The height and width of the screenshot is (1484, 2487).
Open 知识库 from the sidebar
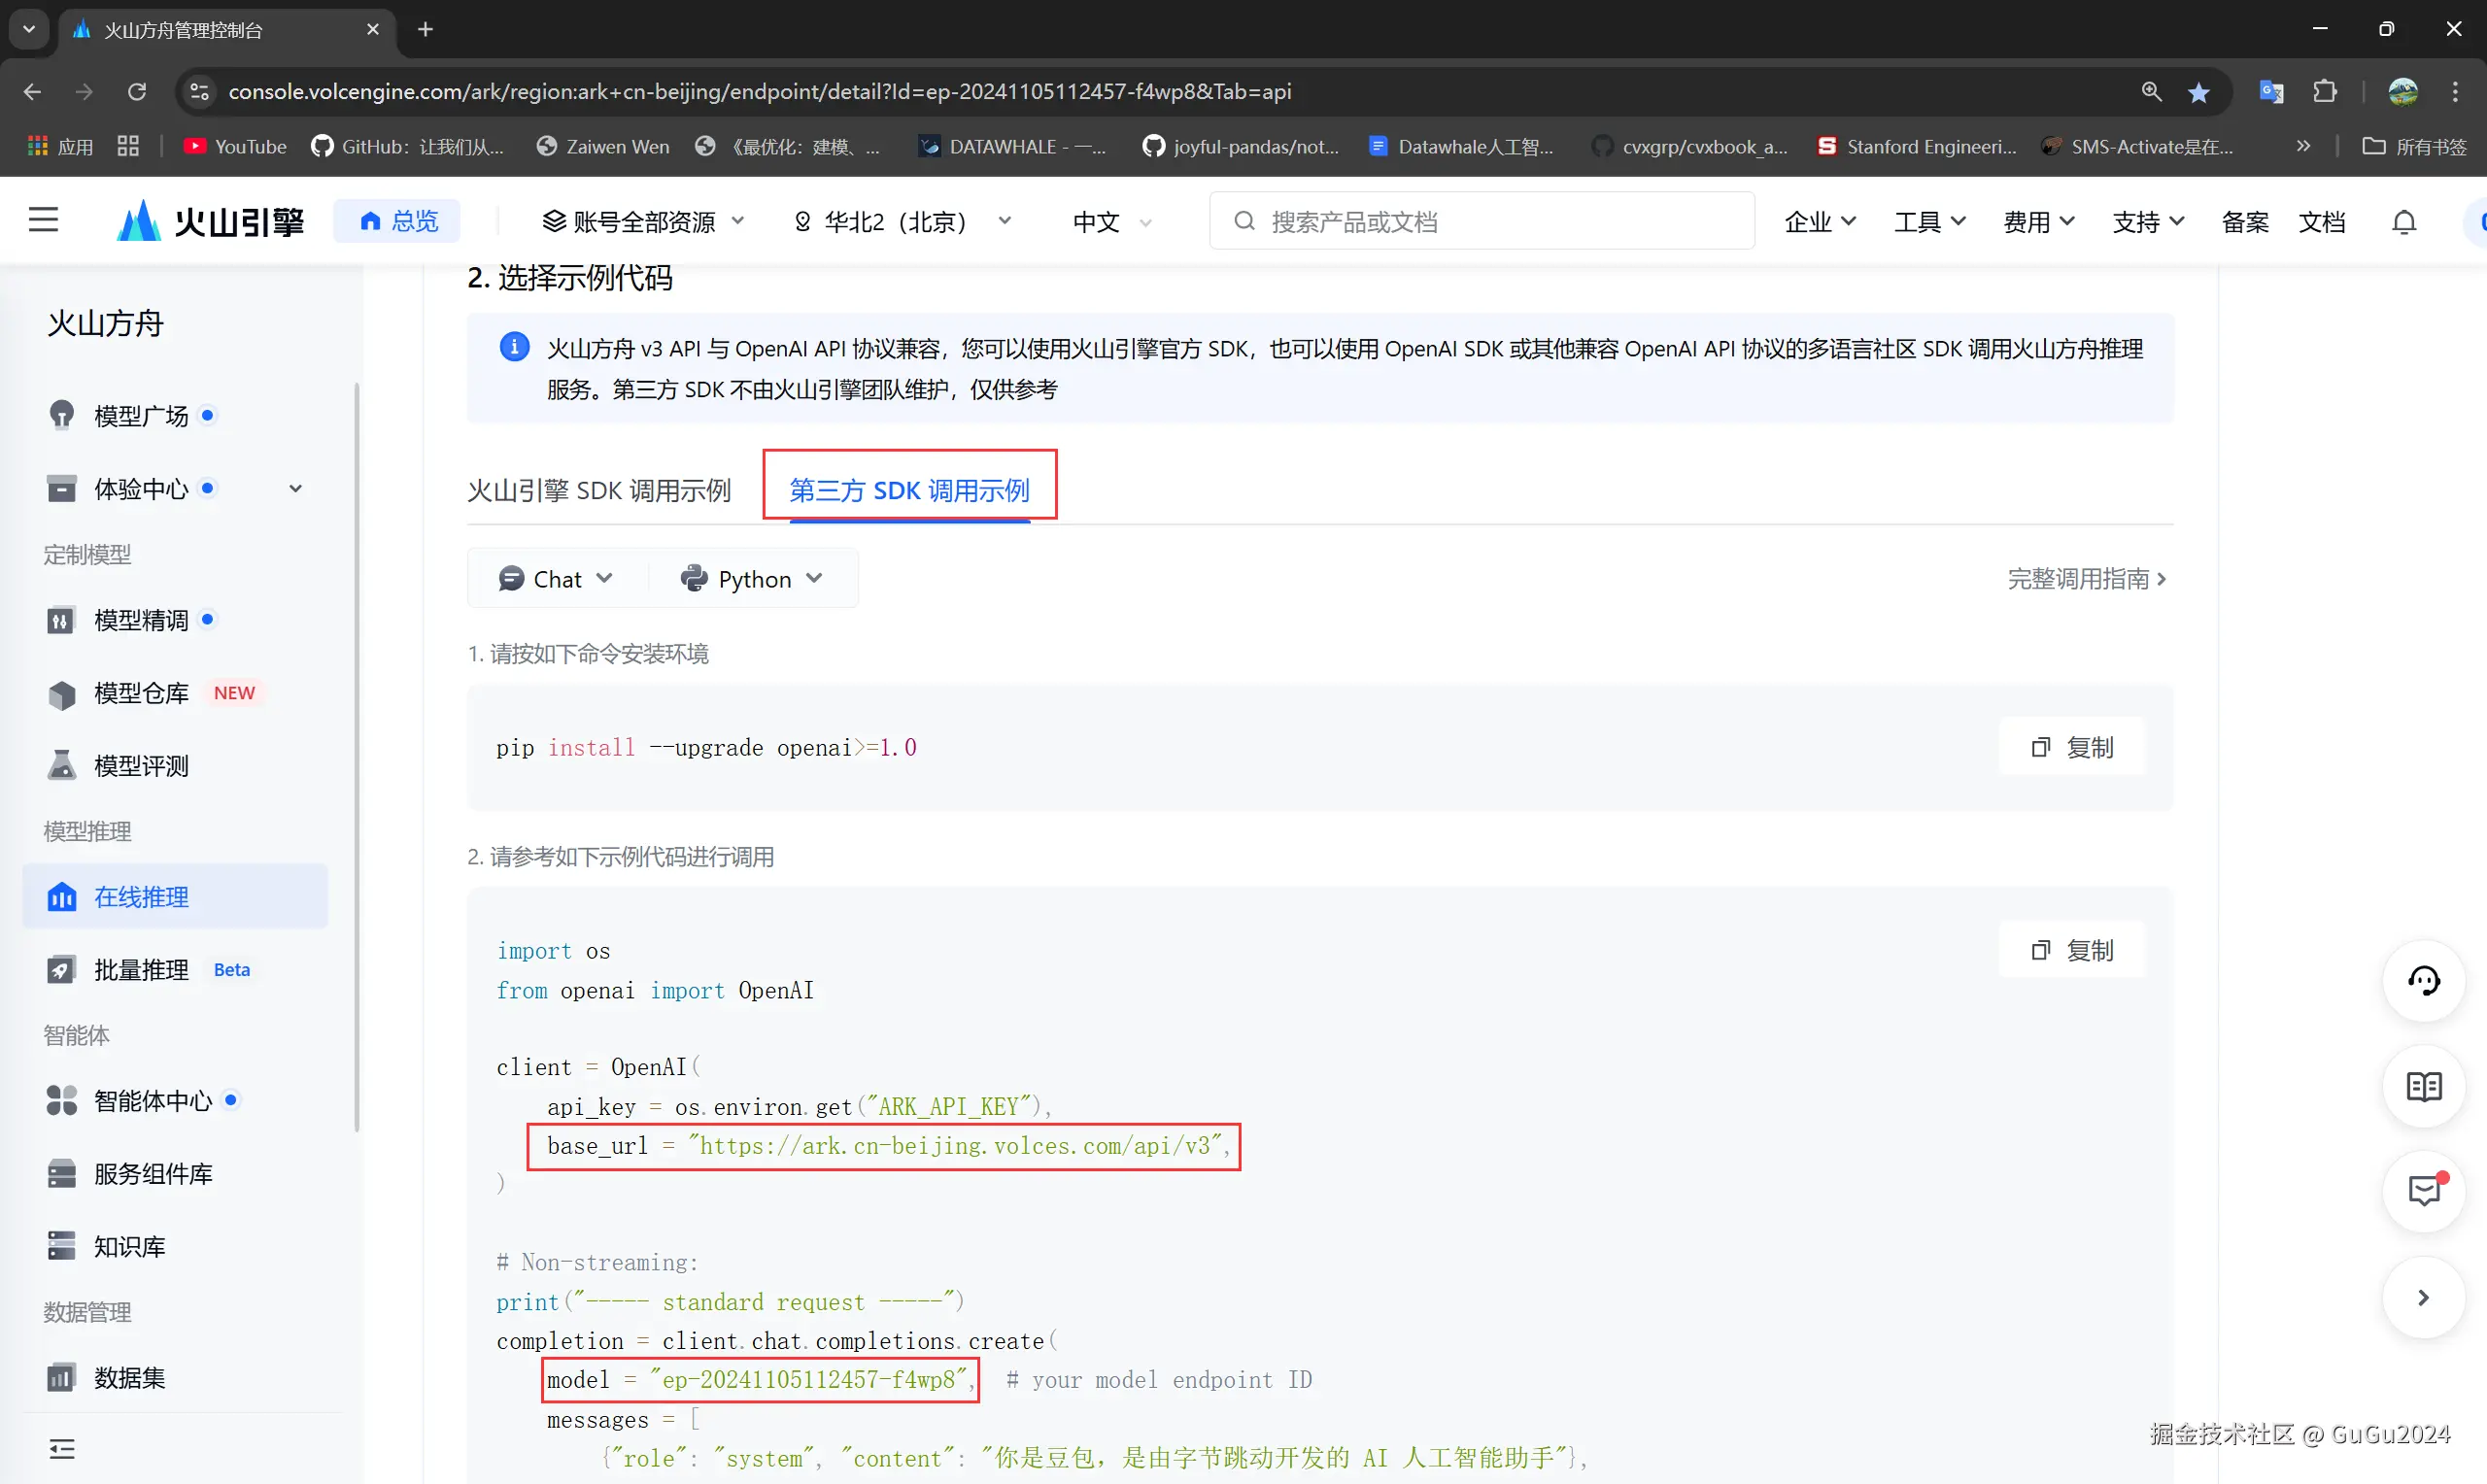[x=128, y=1246]
